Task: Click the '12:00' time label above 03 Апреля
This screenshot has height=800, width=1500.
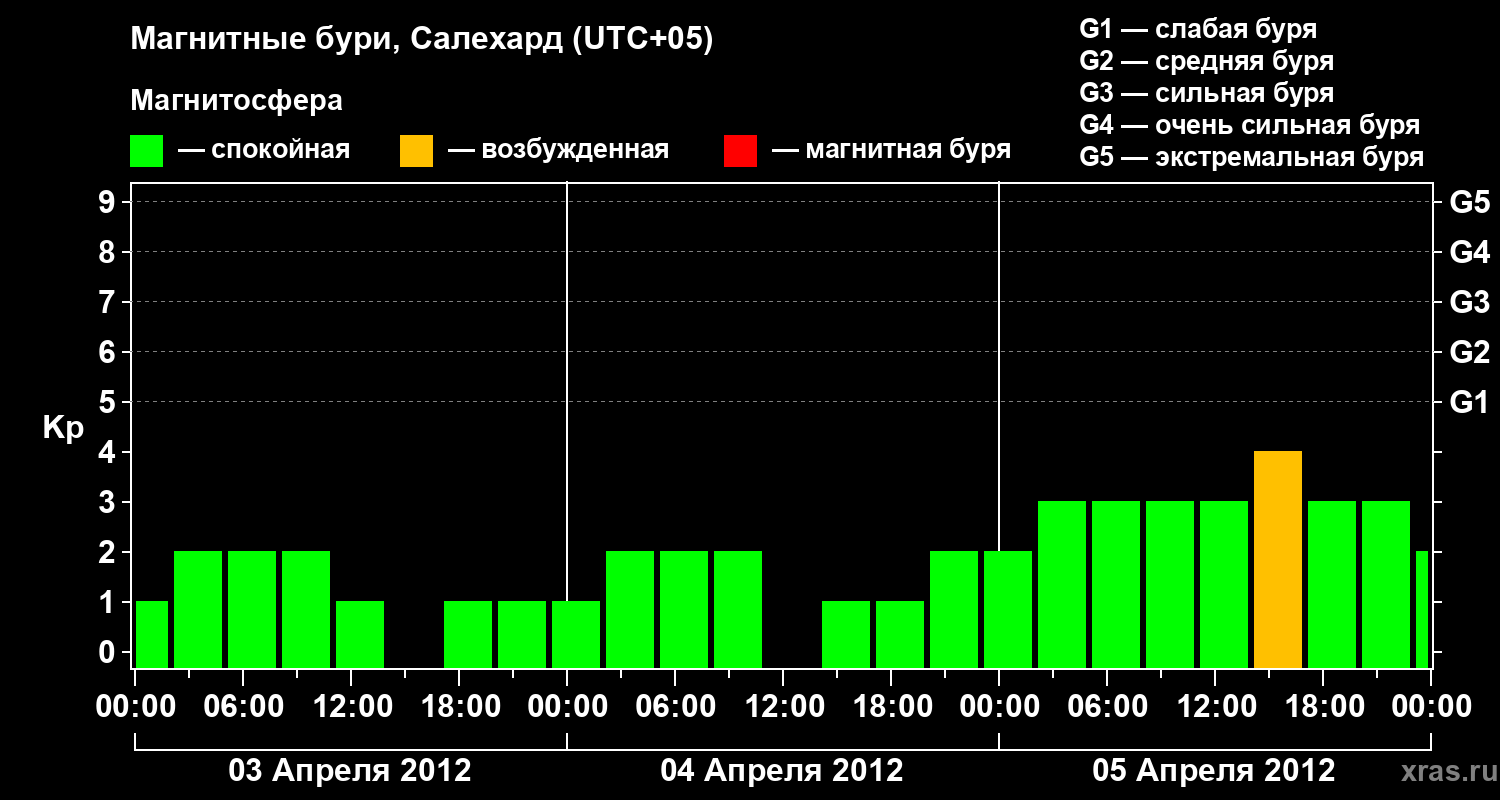Action: (351, 707)
